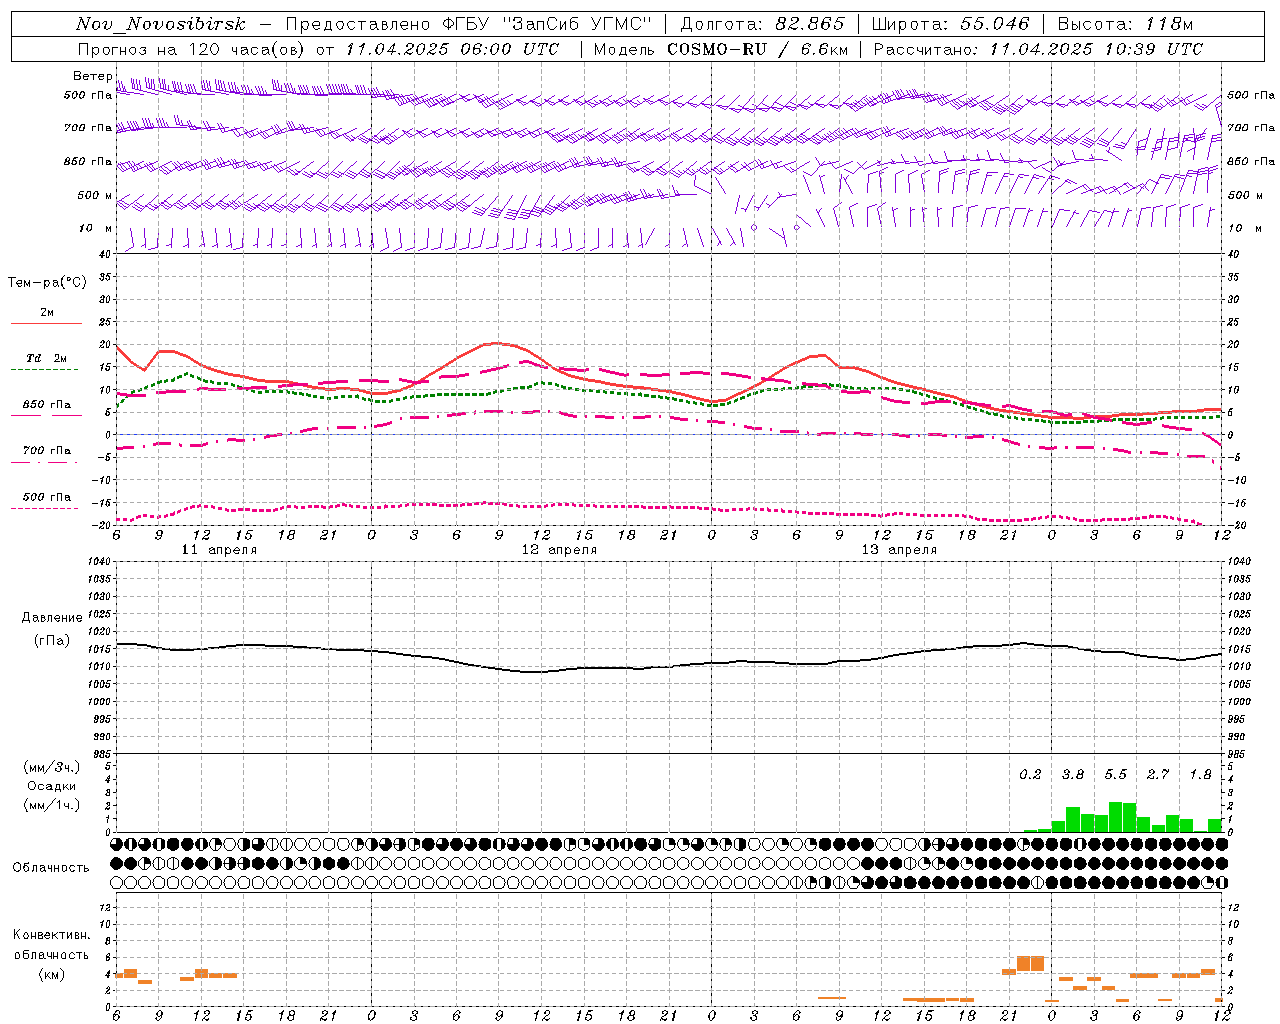Screen dimensions: 1280x1024
Task: Click the green dashed line sample under Td 2м
Action: pos(44,369)
